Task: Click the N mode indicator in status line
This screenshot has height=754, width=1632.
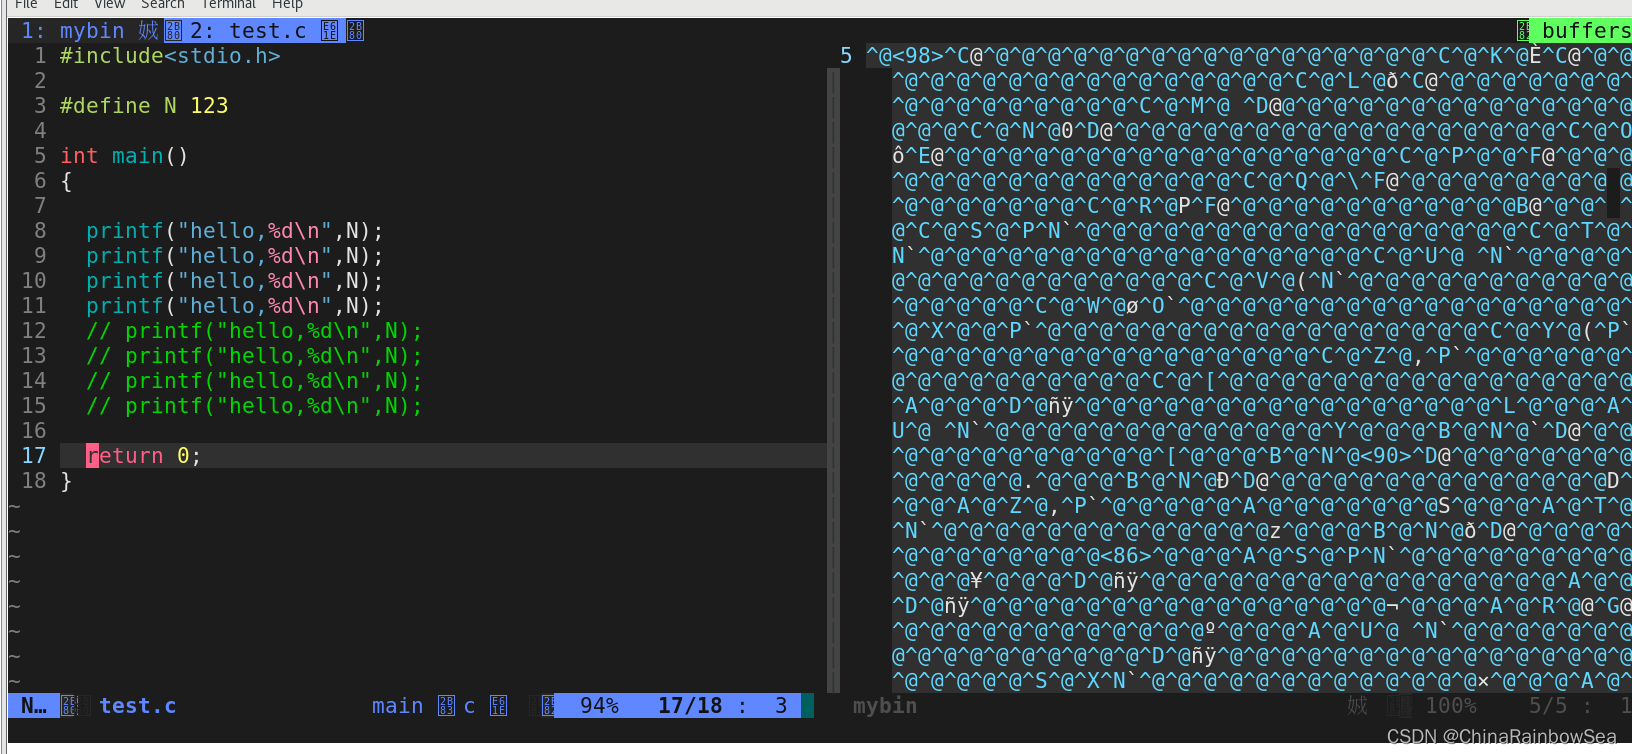Action: pos(34,706)
